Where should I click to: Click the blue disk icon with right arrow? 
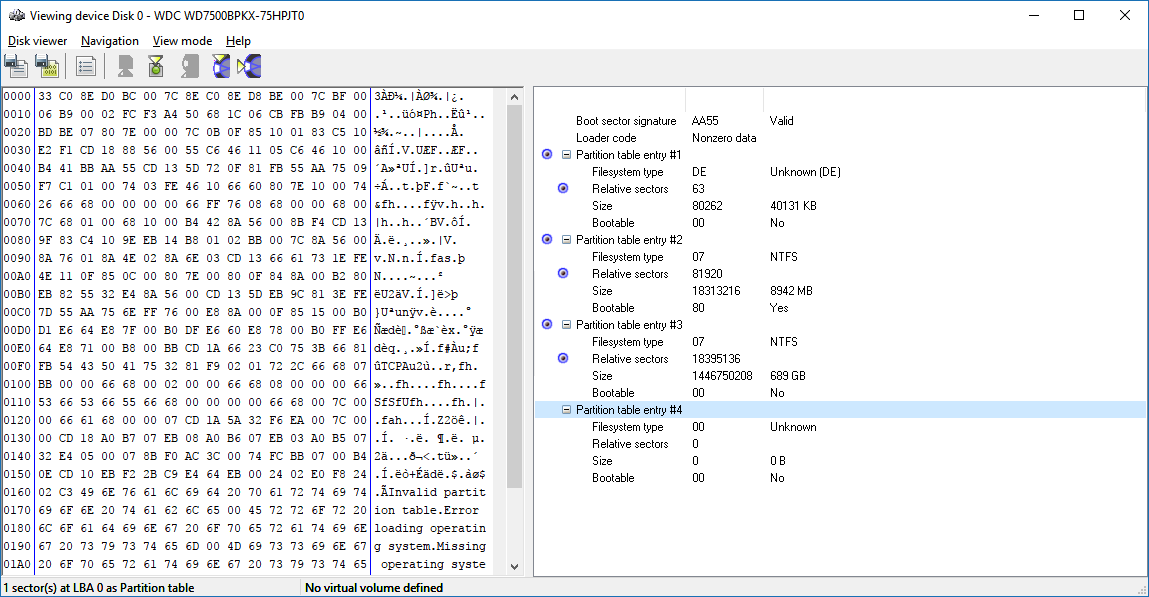249,66
